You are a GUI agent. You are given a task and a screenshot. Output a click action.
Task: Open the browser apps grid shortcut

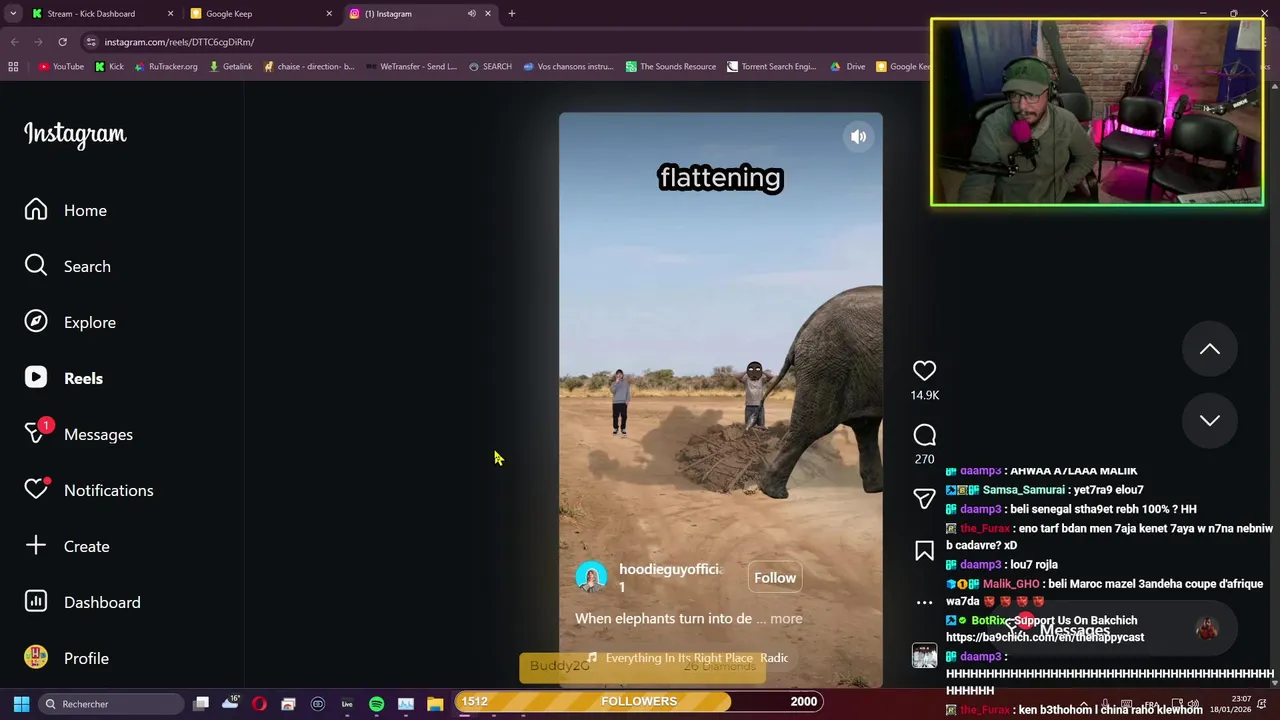13,66
